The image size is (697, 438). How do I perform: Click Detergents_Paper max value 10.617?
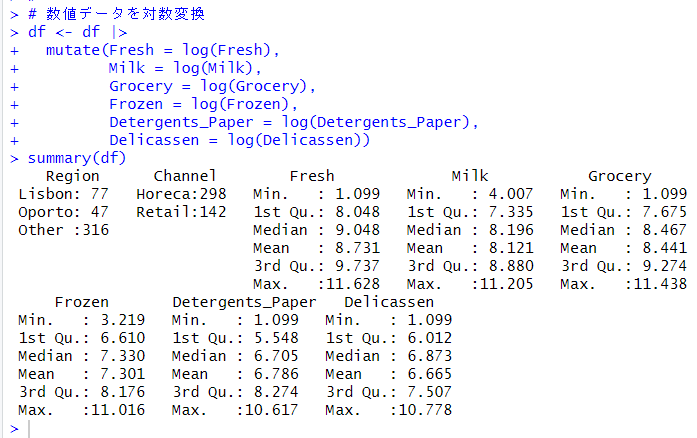pos(272,410)
